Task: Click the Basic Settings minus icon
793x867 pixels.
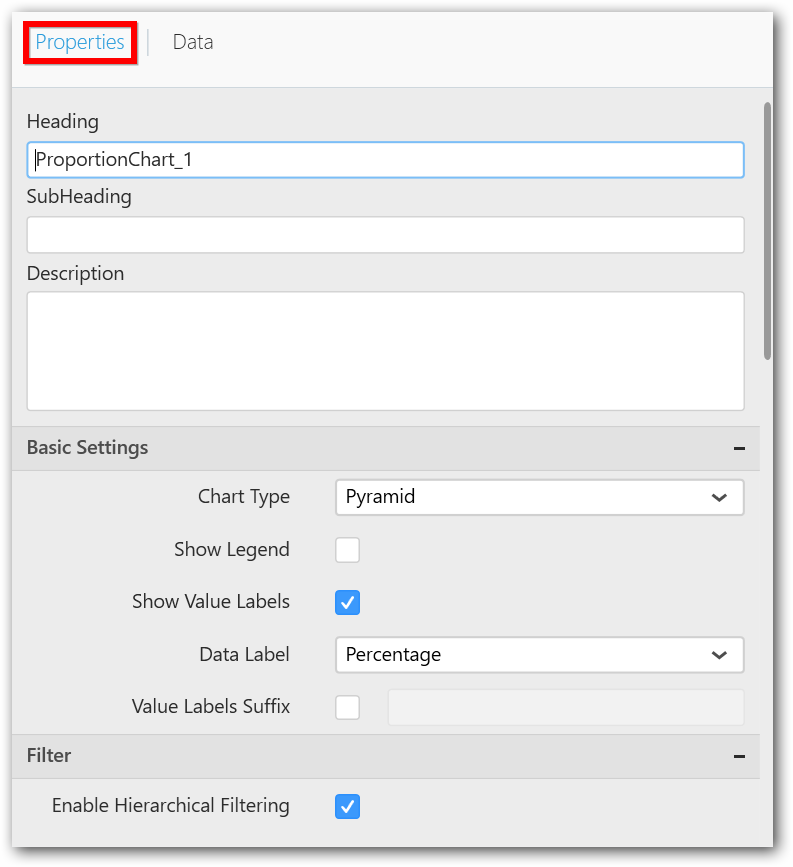Action: [x=739, y=449]
